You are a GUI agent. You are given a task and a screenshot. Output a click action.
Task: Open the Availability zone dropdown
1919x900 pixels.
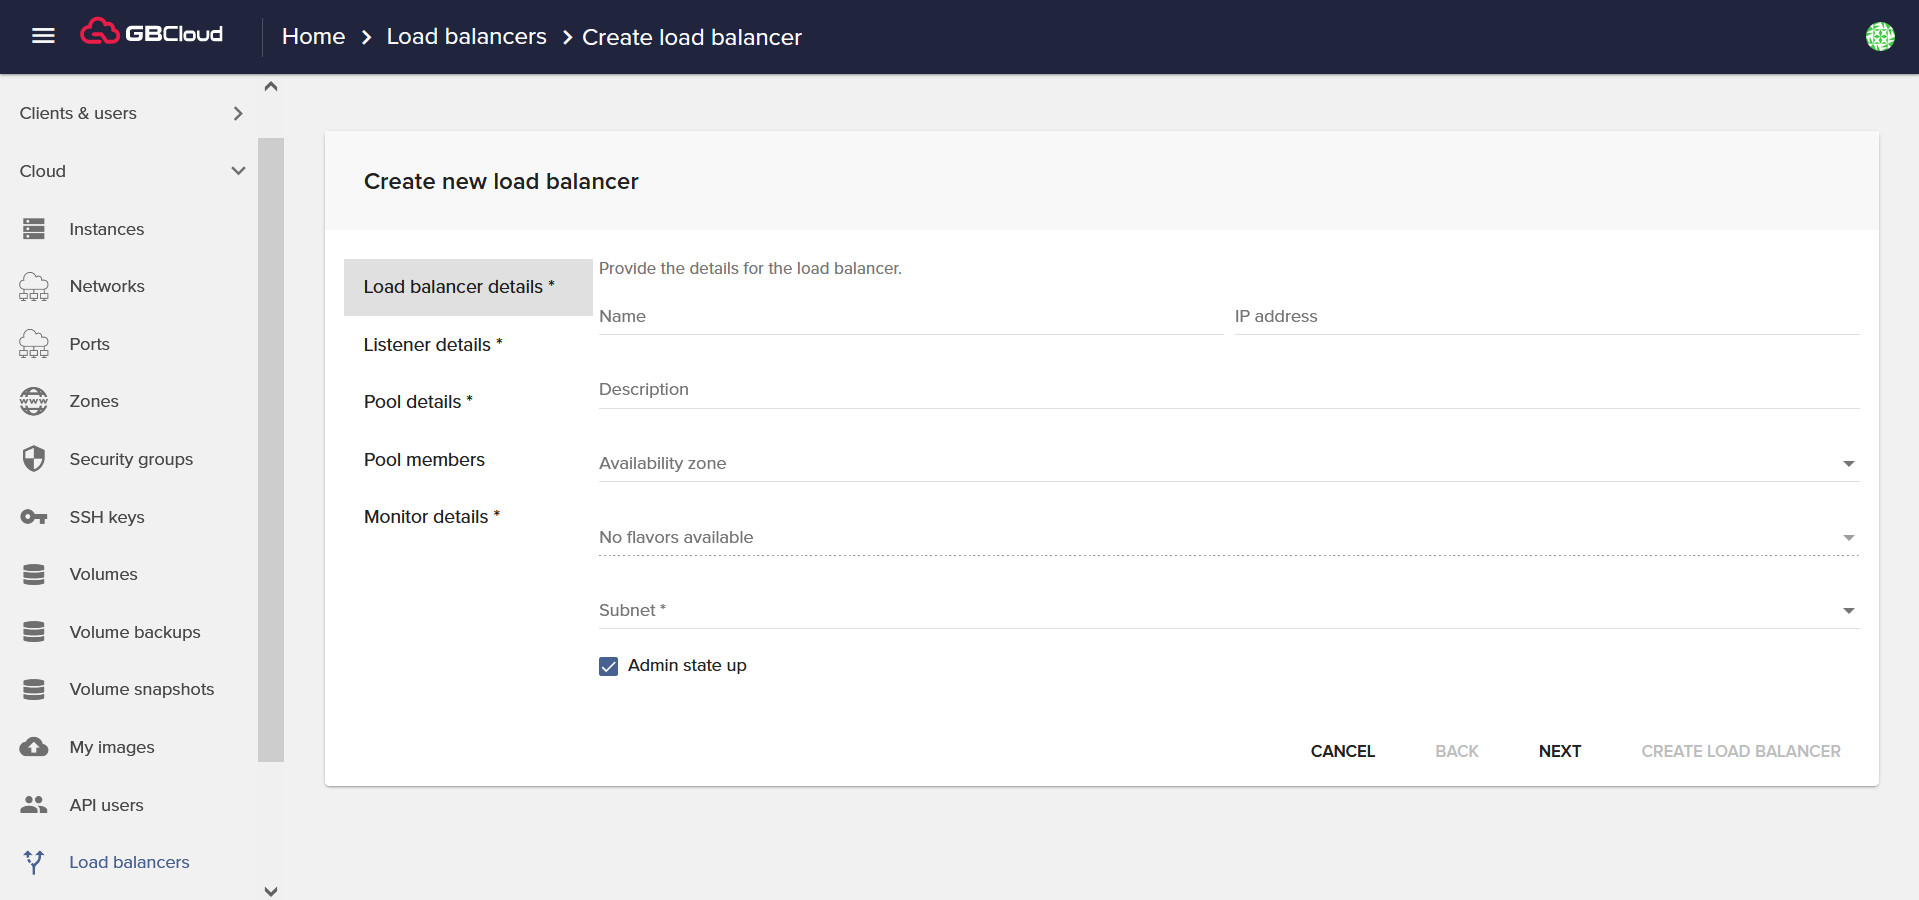click(x=1228, y=463)
